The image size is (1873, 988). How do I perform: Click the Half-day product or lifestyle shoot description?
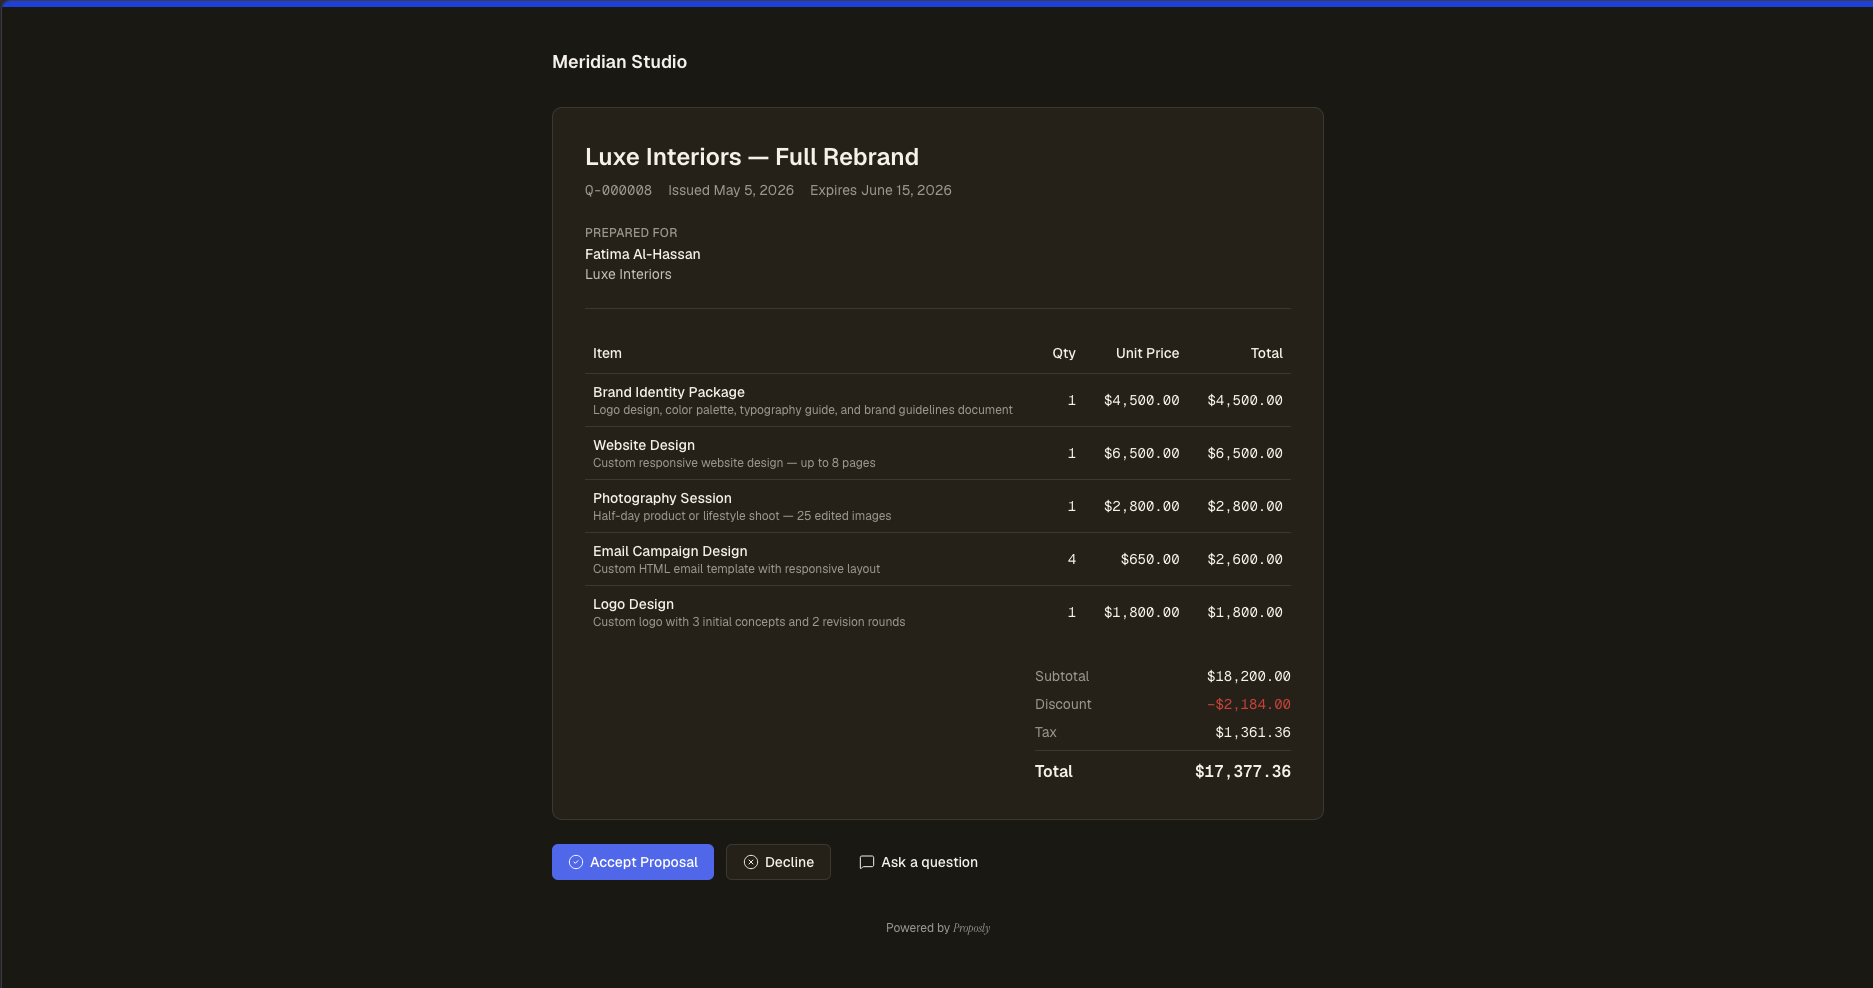[742, 516]
